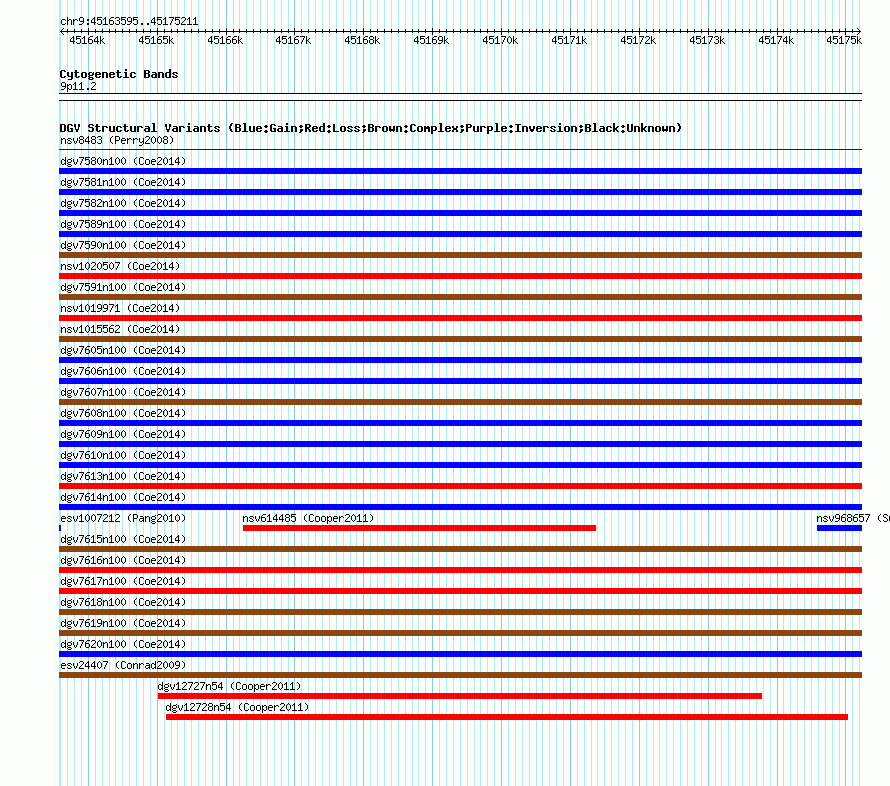Click the red bar of dgv12727n54
890x786 pixels.
click(x=460, y=696)
